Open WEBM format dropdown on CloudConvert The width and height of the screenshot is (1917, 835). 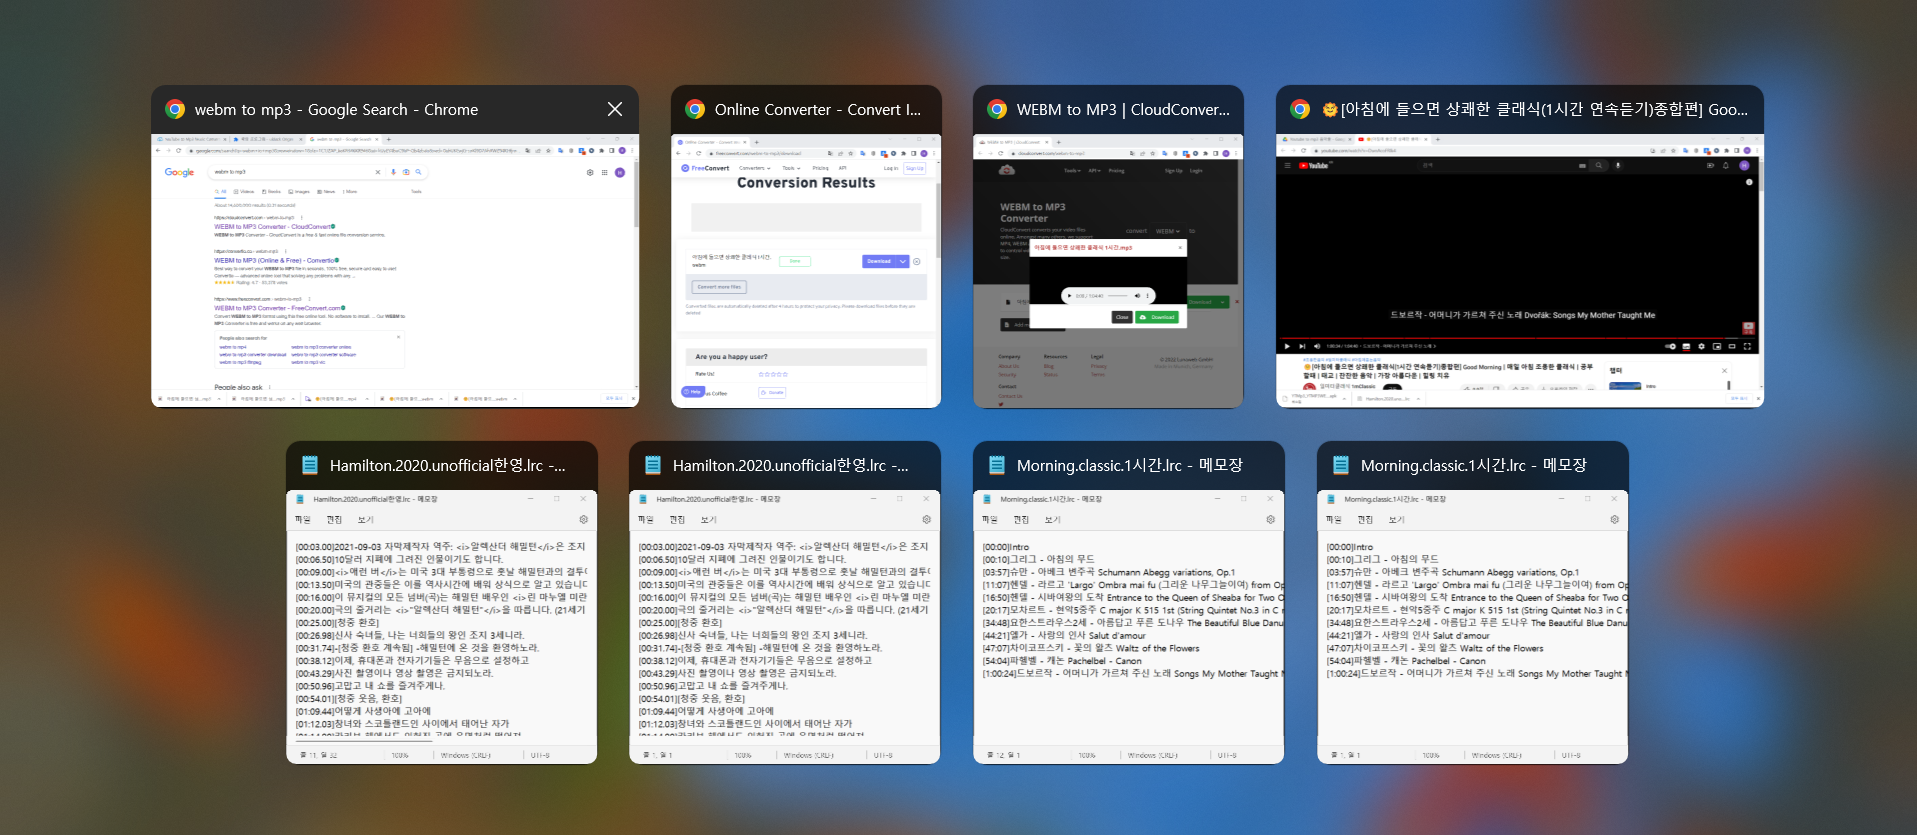1168,231
